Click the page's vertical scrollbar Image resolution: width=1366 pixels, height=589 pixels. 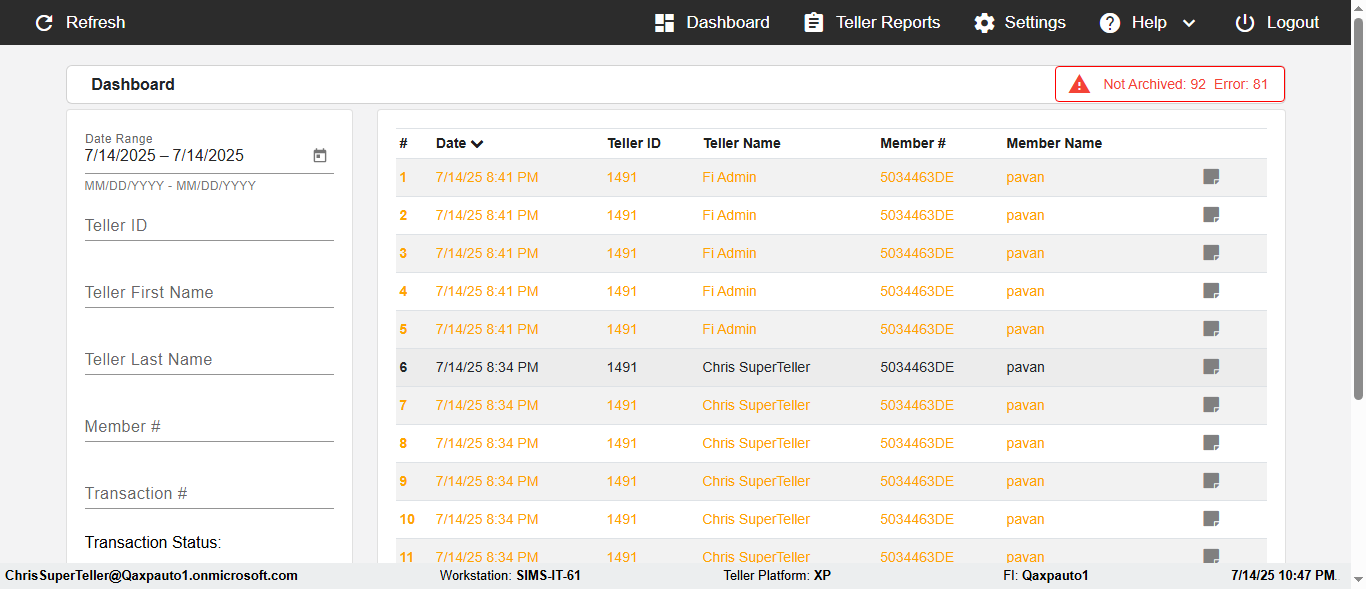click(x=1358, y=220)
